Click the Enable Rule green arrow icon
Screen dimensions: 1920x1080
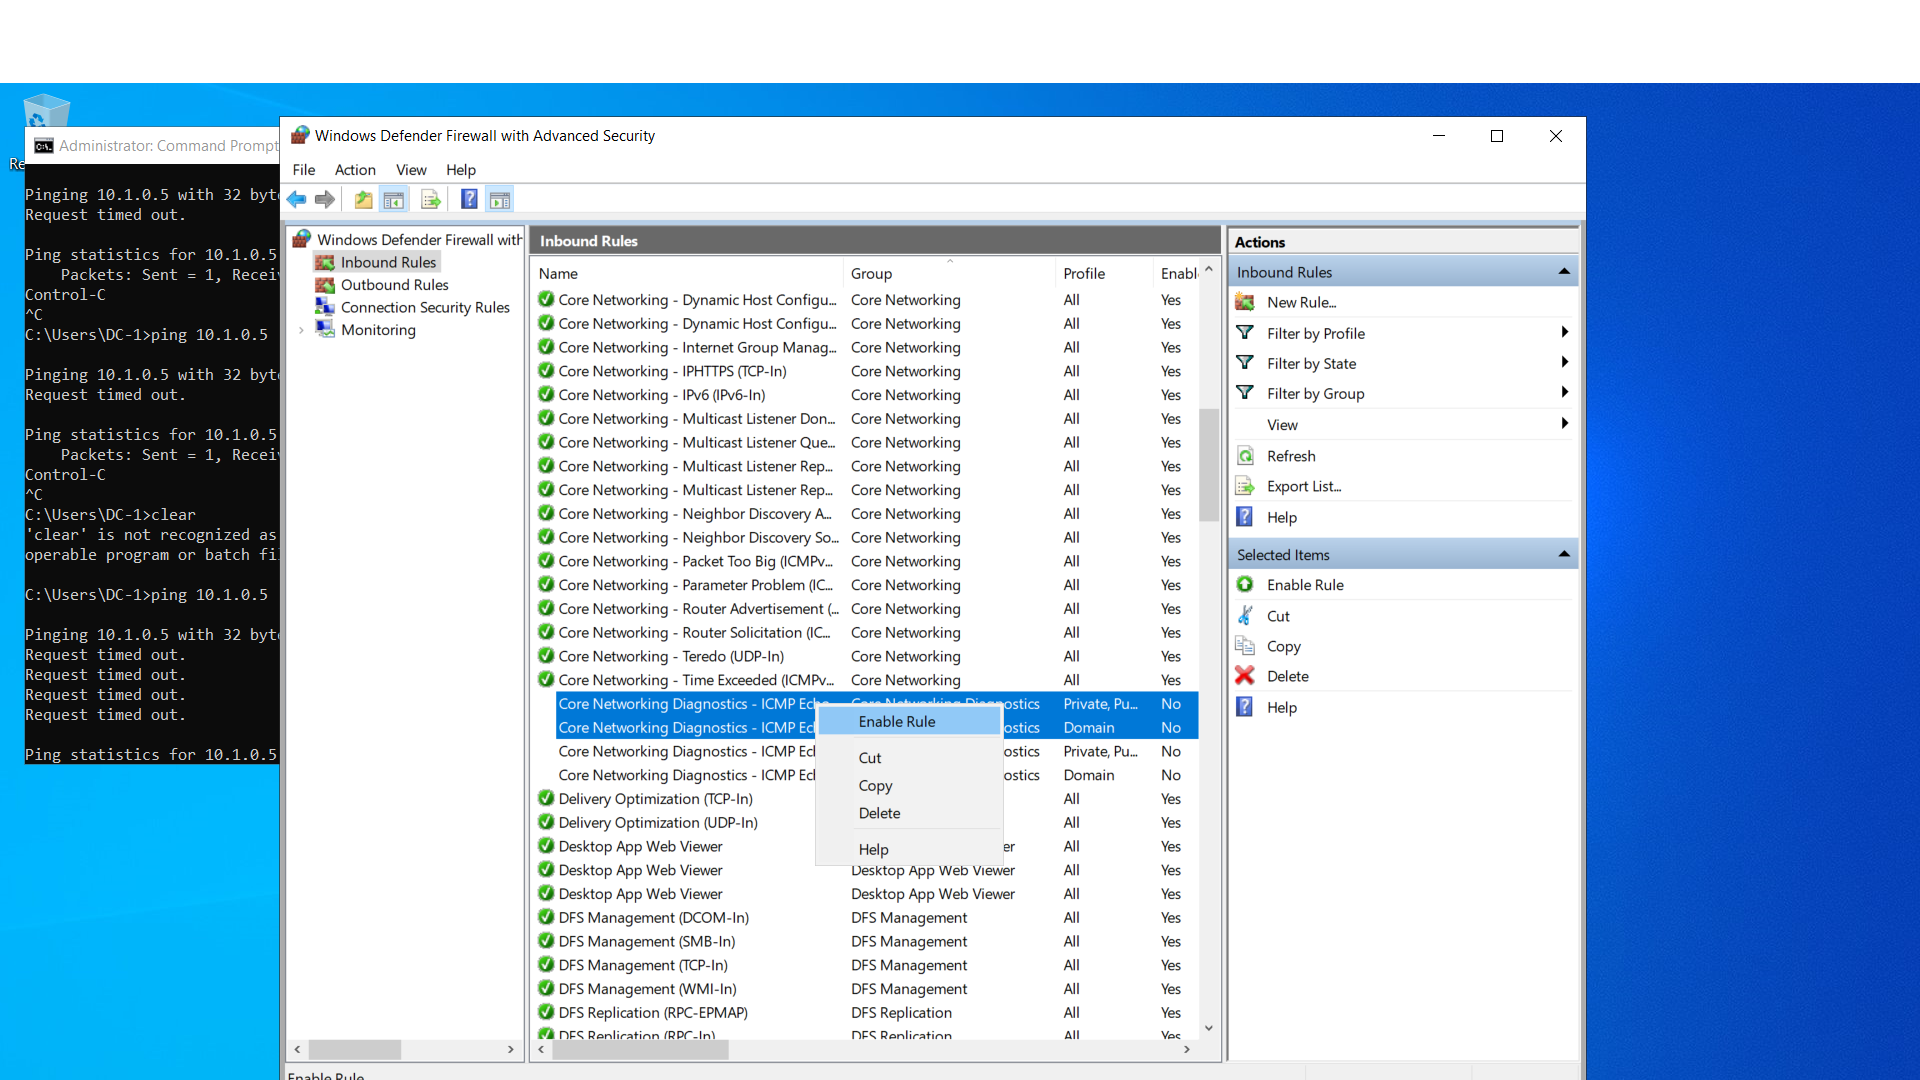click(1245, 584)
